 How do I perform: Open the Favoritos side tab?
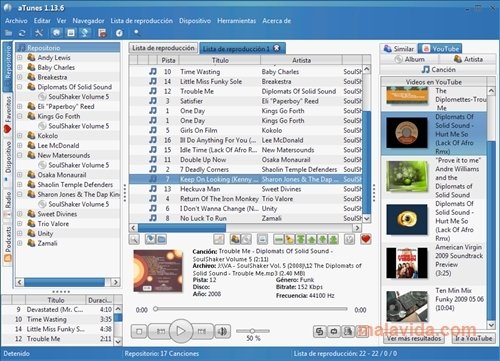[x=8, y=115]
